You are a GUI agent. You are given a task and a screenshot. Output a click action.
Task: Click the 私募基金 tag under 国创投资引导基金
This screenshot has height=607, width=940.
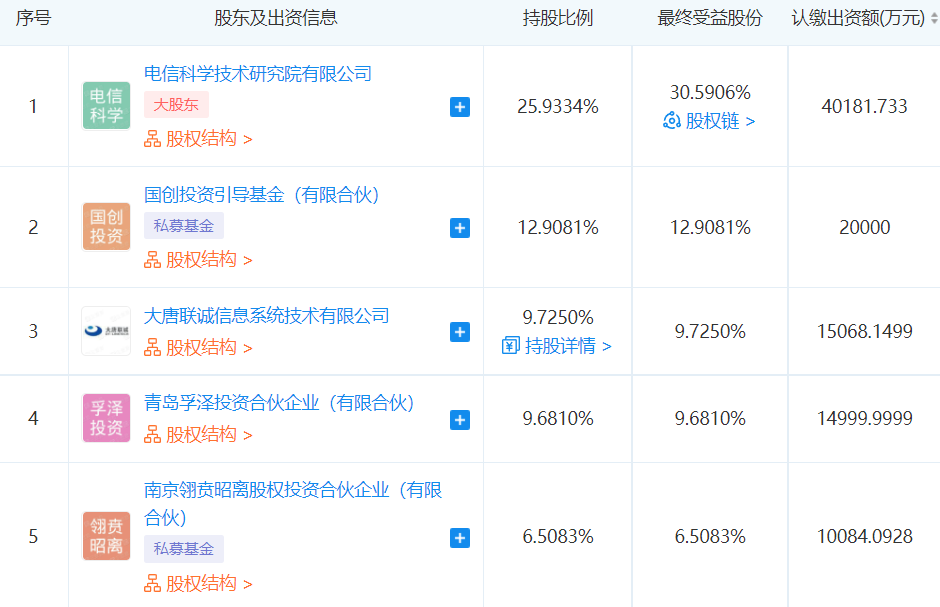[x=183, y=226]
